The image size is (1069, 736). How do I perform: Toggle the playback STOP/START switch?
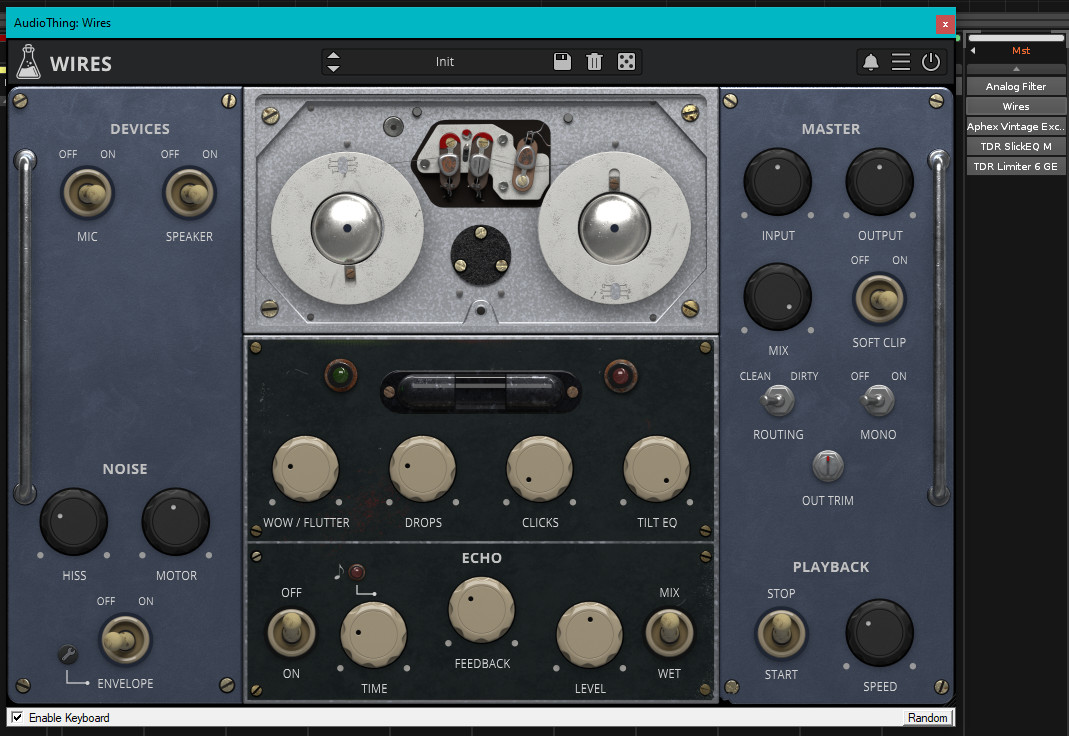pos(781,634)
